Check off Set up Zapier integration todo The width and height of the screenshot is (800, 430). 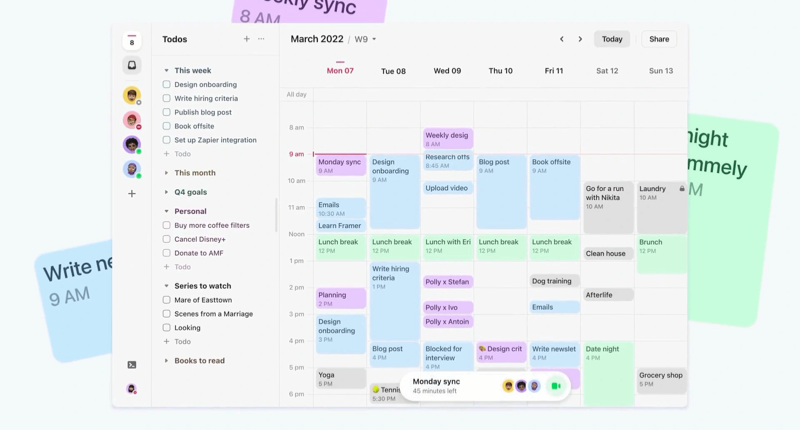[x=166, y=139]
